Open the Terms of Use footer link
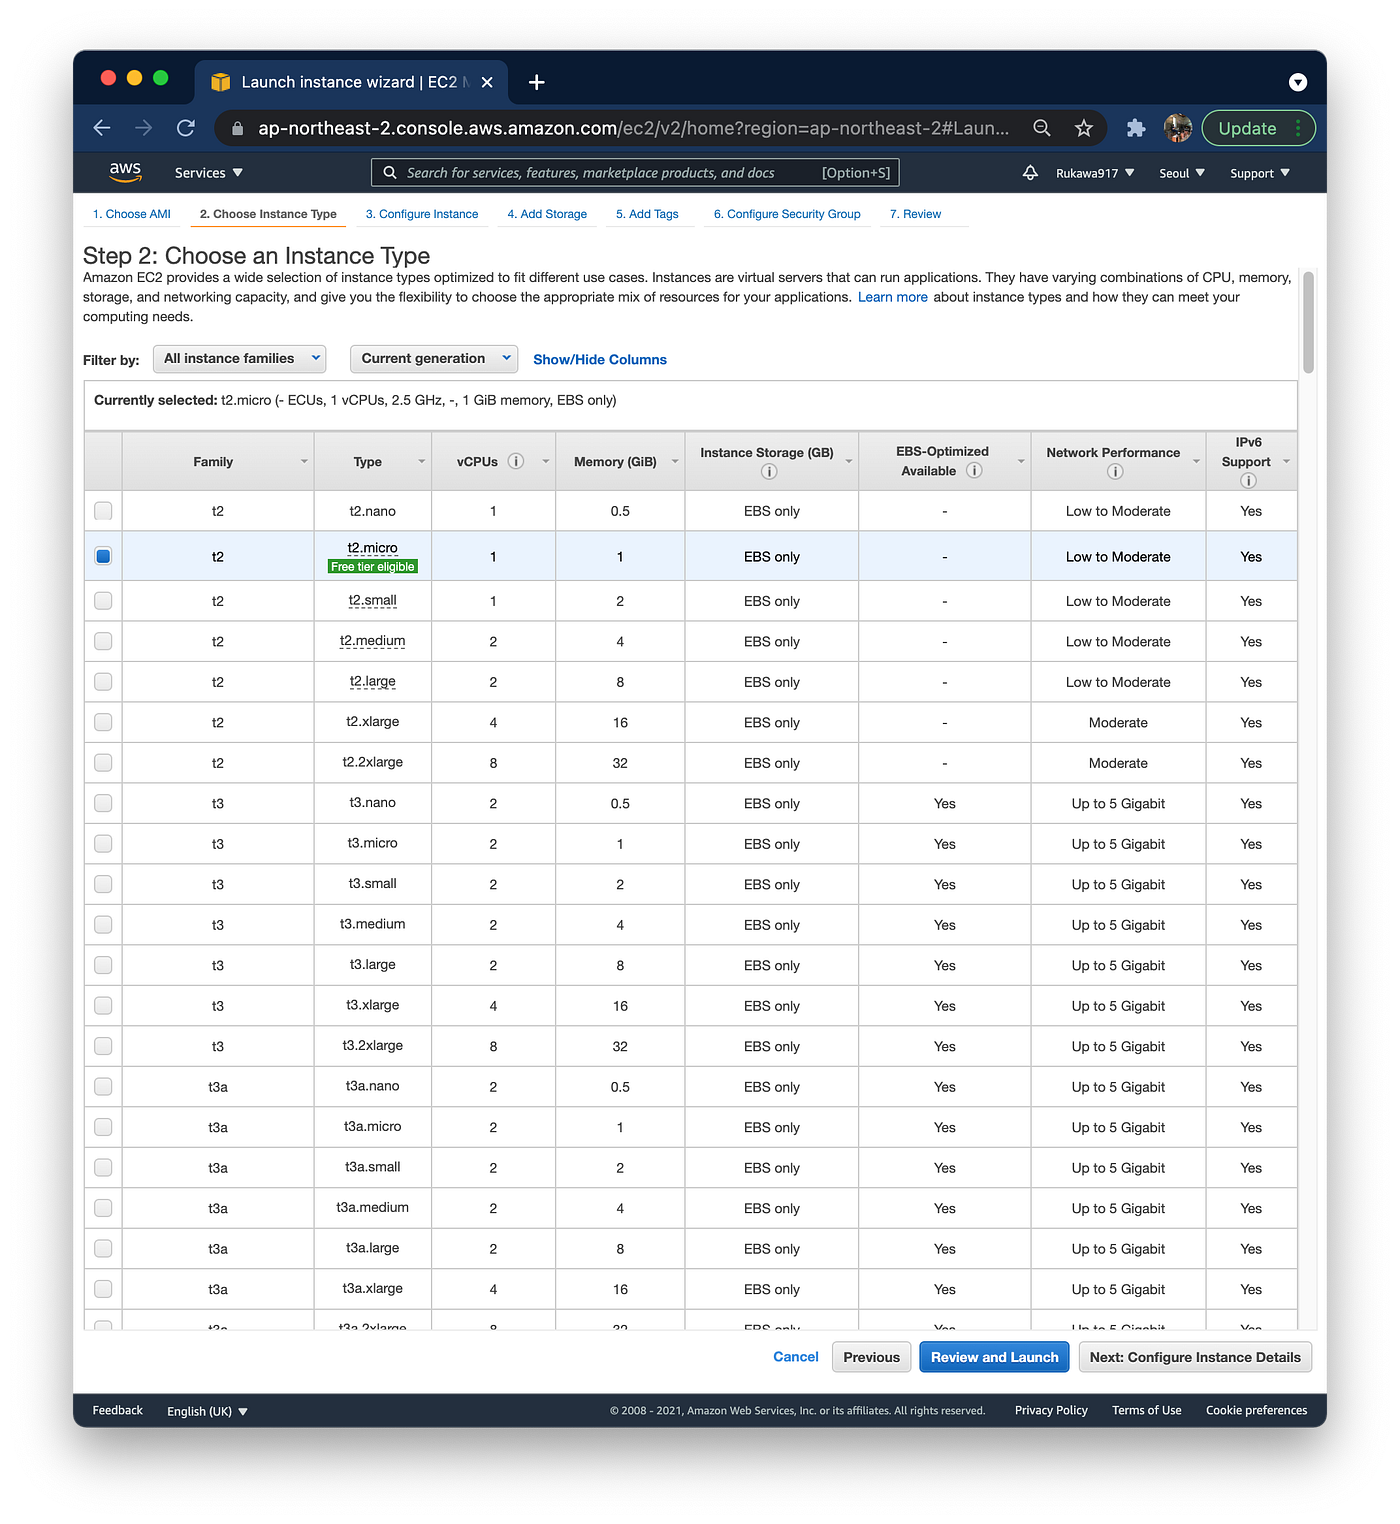 [x=1147, y=1410]
